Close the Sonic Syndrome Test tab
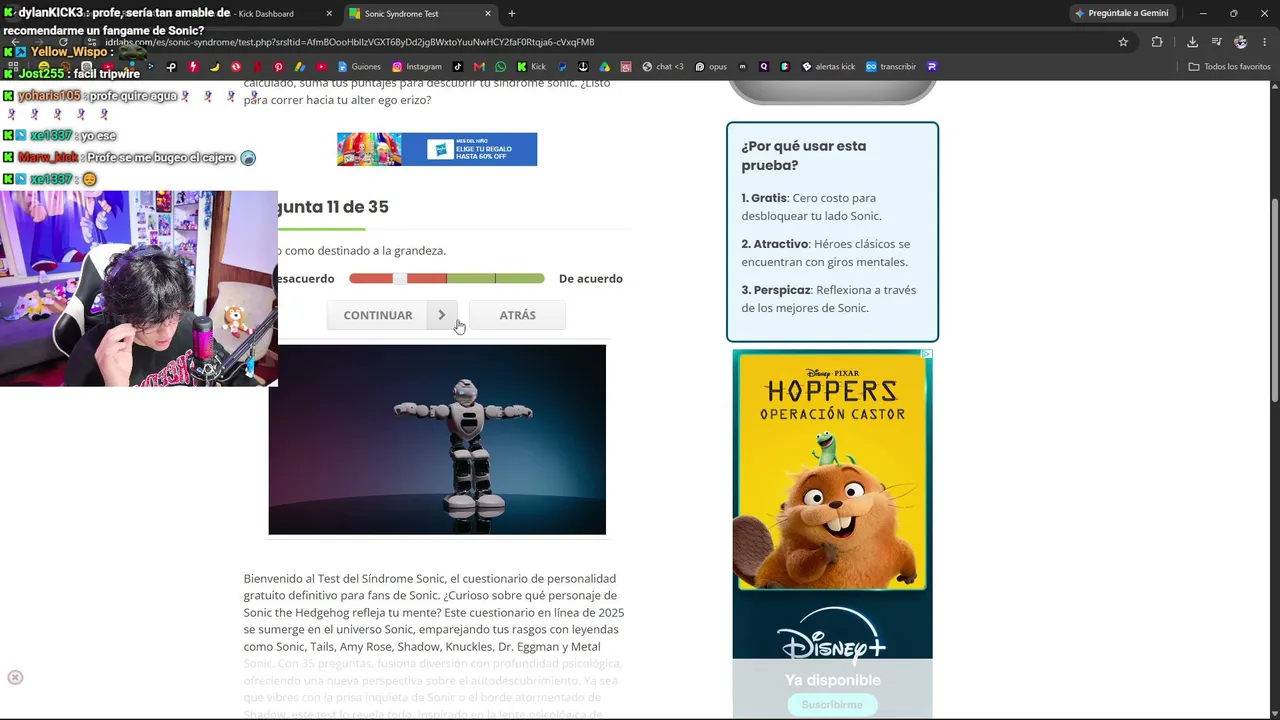The height and width of the screenshot is (720, 1280). (488, 14)
